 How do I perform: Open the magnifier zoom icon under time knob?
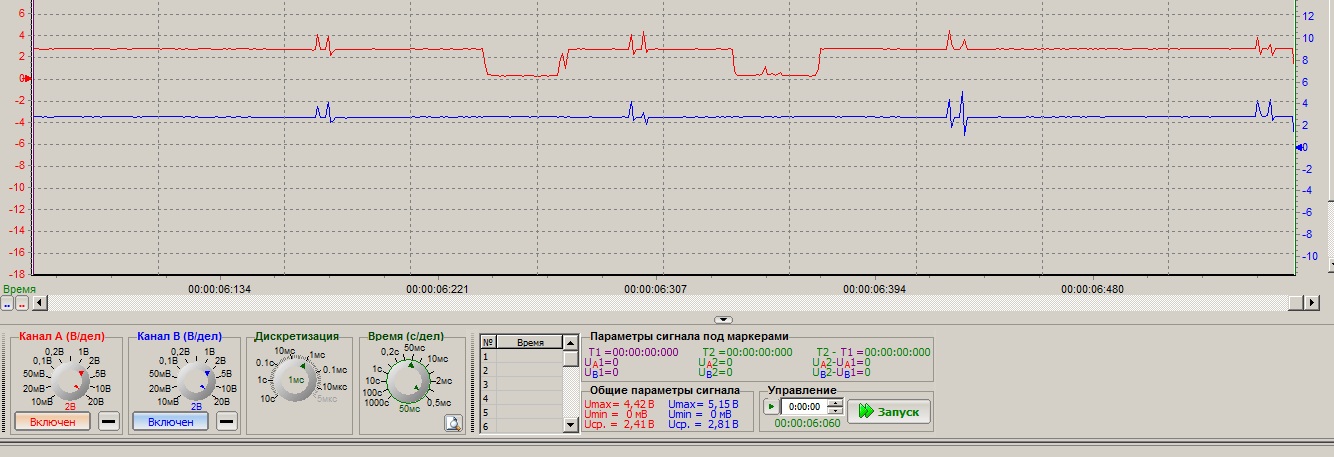pos(453,423)
